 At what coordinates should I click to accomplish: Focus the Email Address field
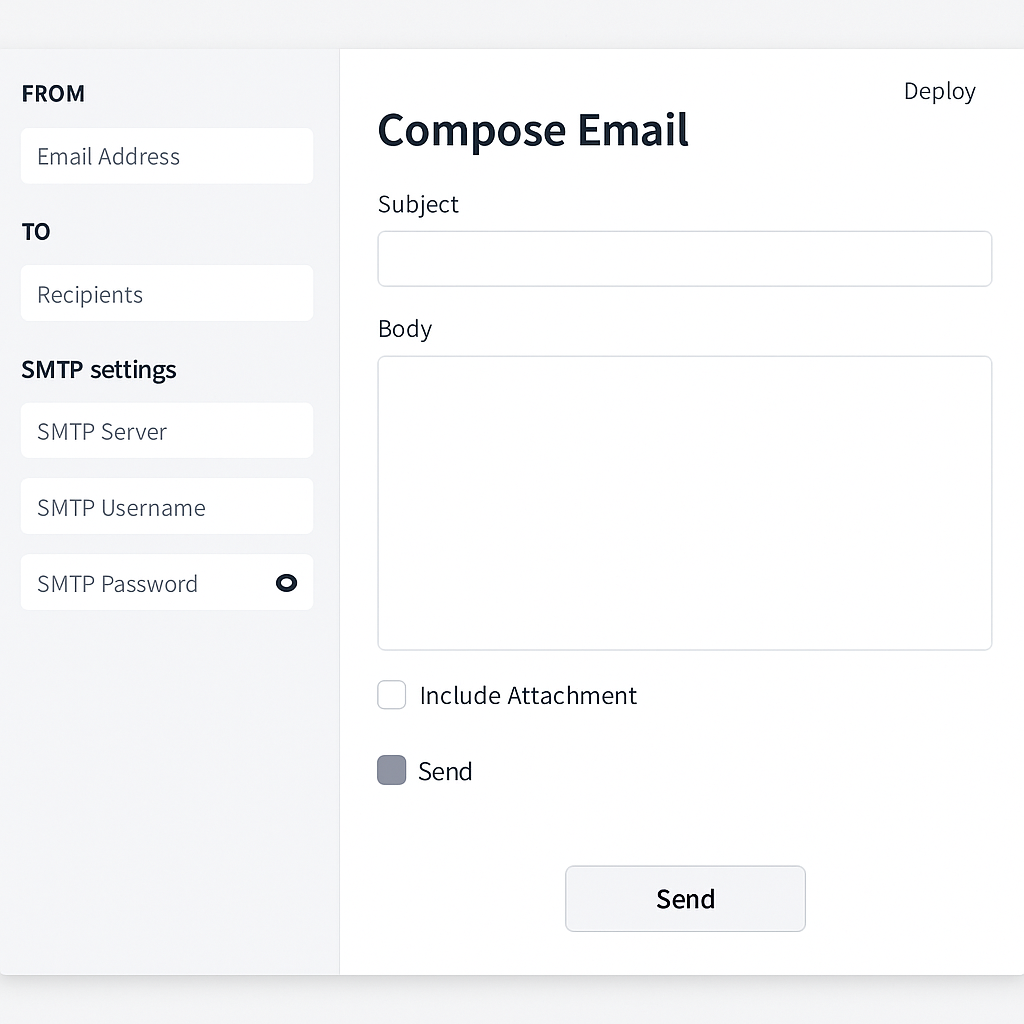click(x=166, y=156)
